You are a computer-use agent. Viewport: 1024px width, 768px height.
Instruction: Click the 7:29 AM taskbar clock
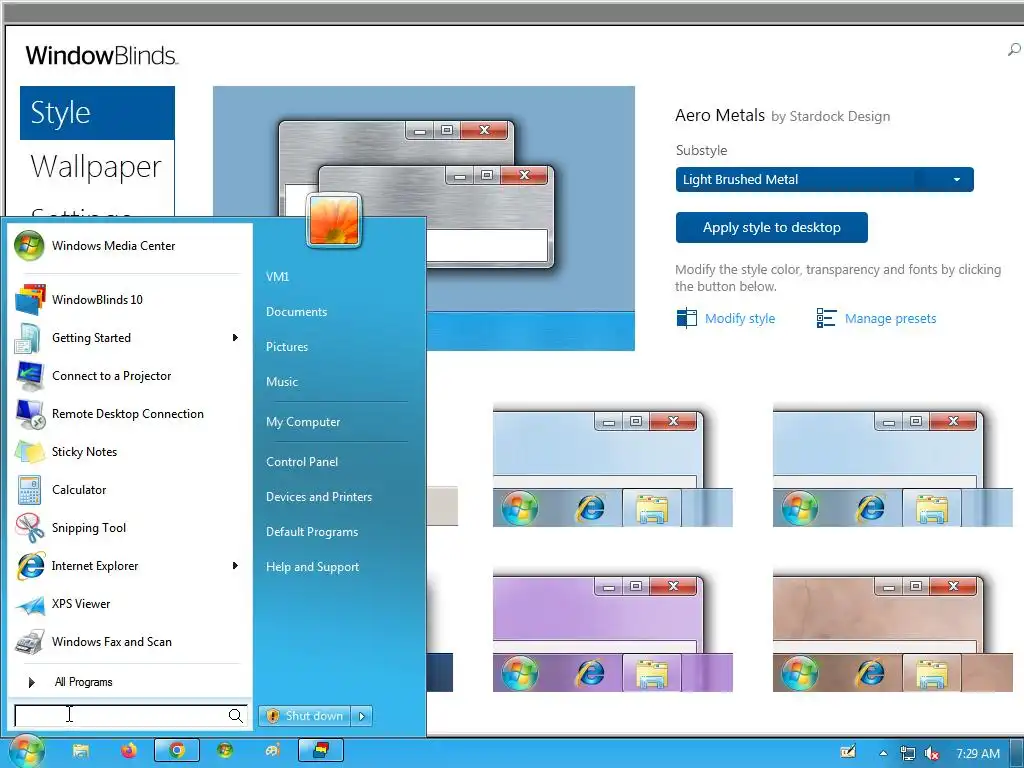coord(978,754)
